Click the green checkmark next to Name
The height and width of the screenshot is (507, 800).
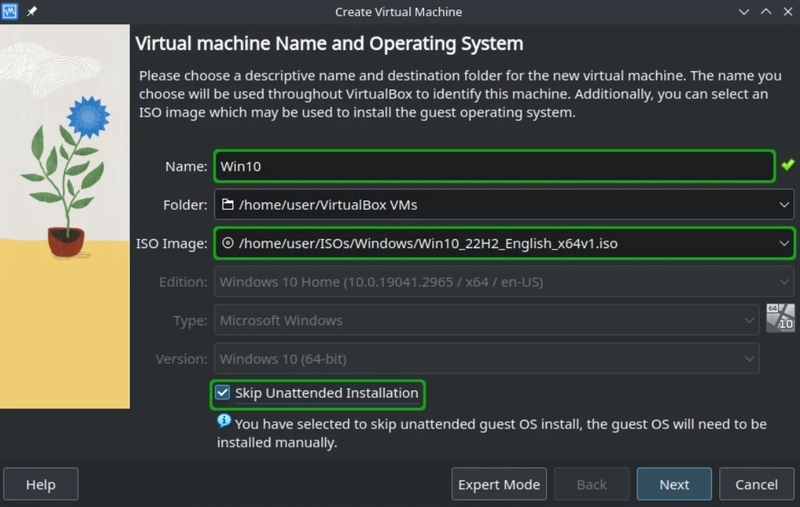pos(788,165)
